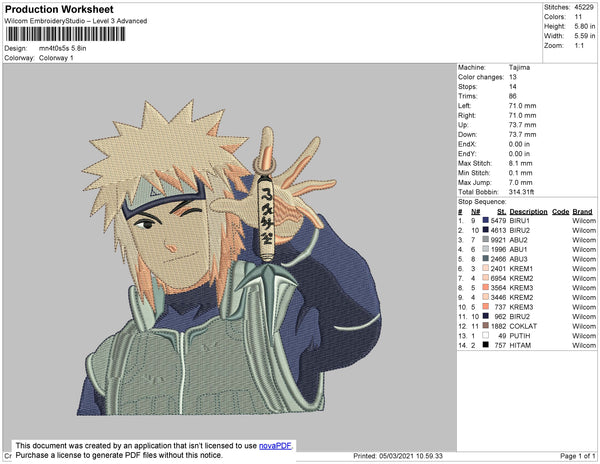Pick the ABU3 slate swatch
Viewport: 600px width, 464px height.
point(486,259)
